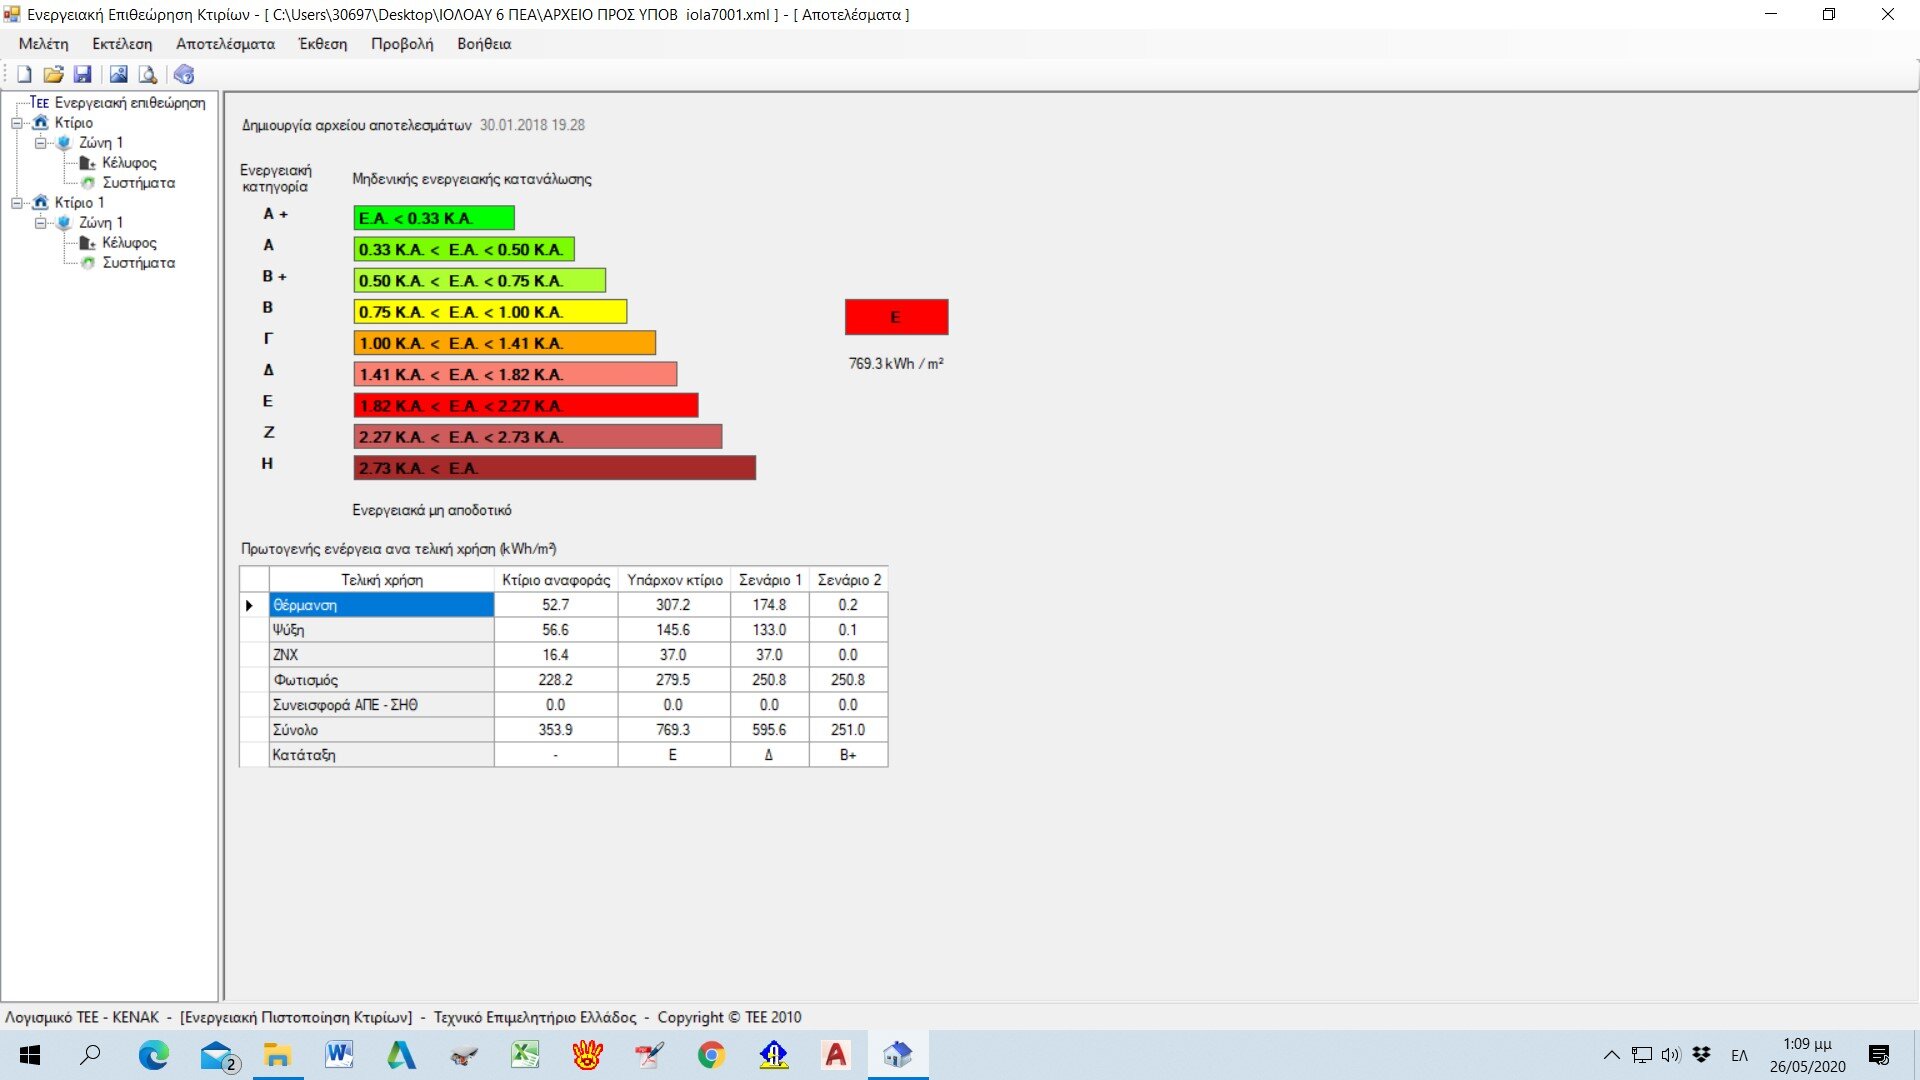Open the help book toolbar icon
This screenshot has width=1920, height=1080.
point(184,74)
